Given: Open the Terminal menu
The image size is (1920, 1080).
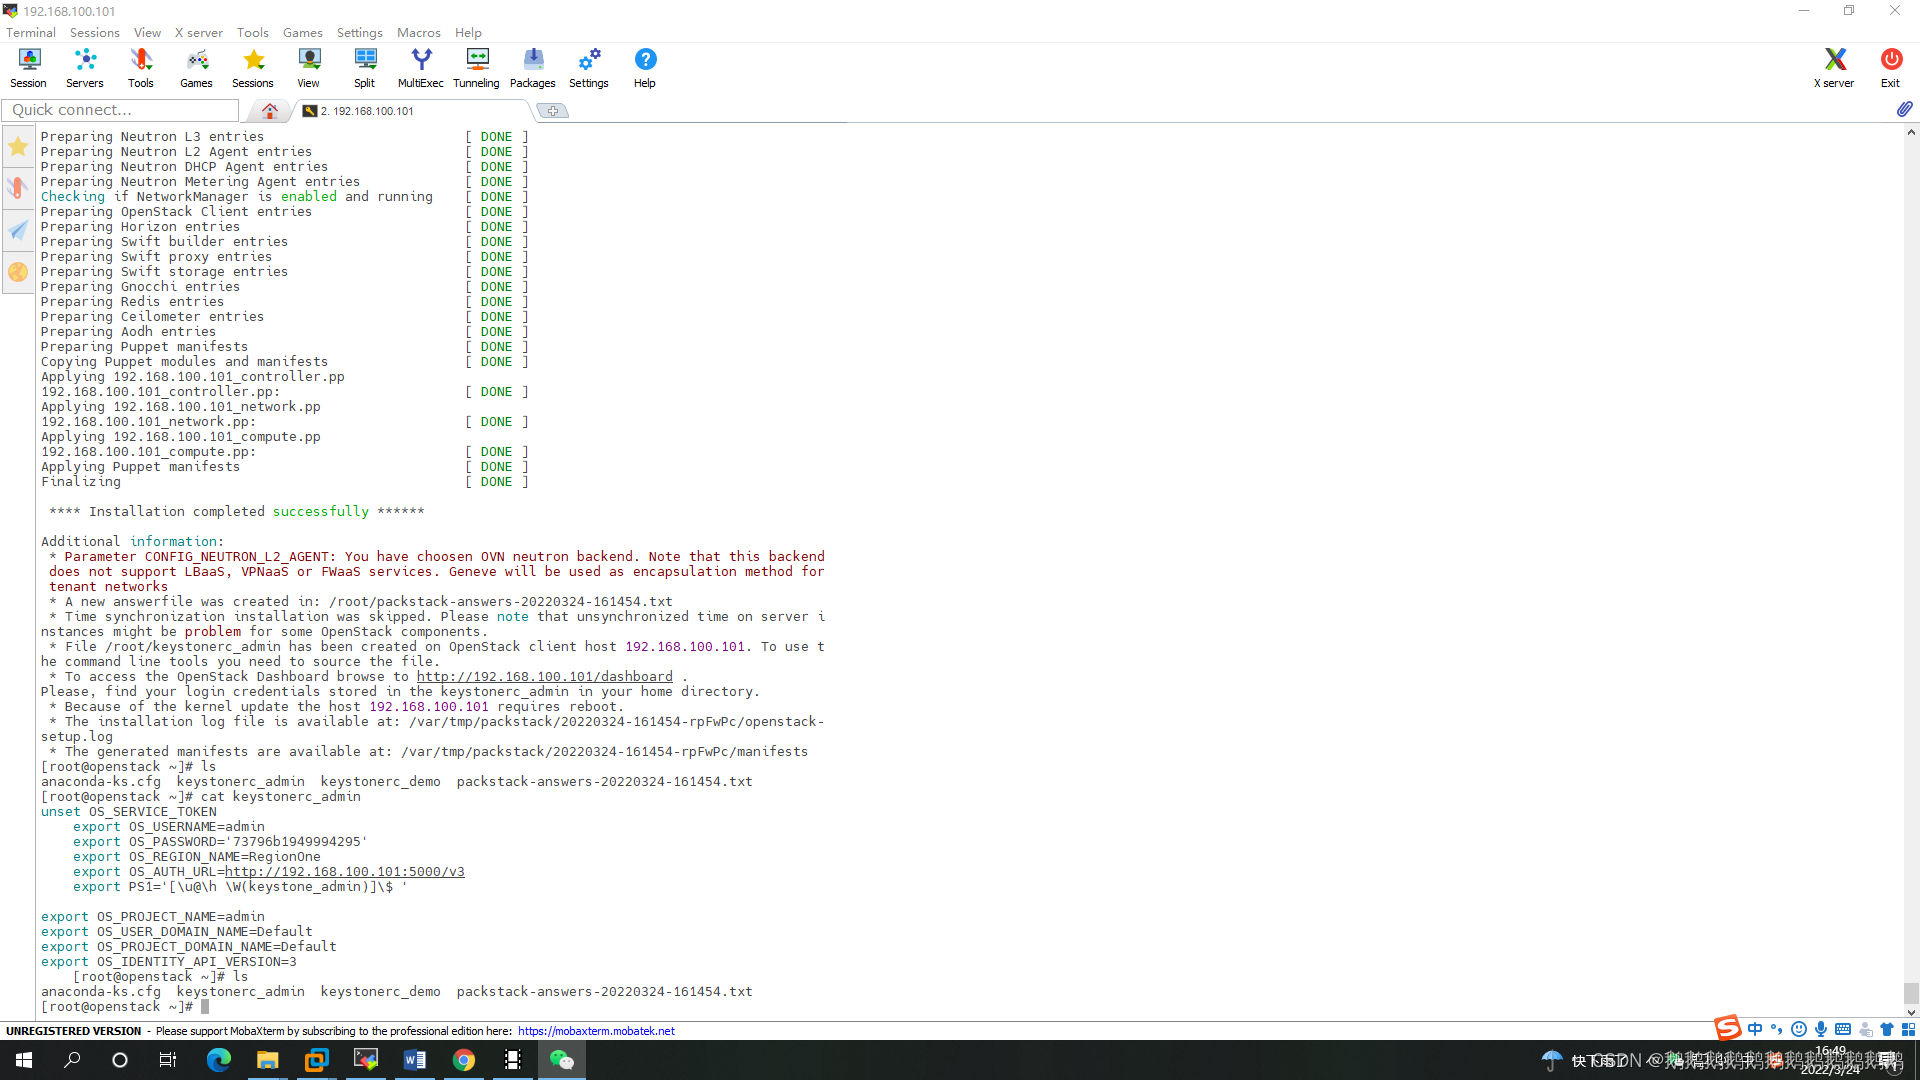Looking at the screenshot, I should click(29, 32).
